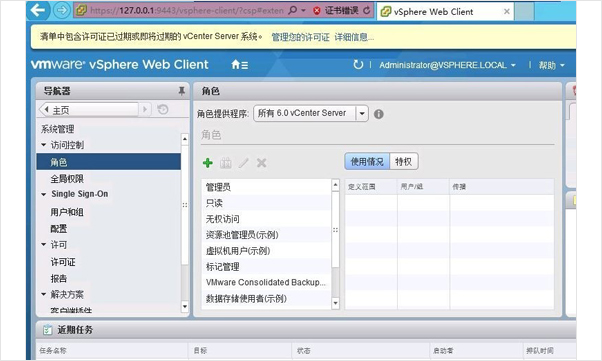Click the 启动者 column header in recent tasks
The height and width of the screenshot is (361, 602).
tap(475, 350)
